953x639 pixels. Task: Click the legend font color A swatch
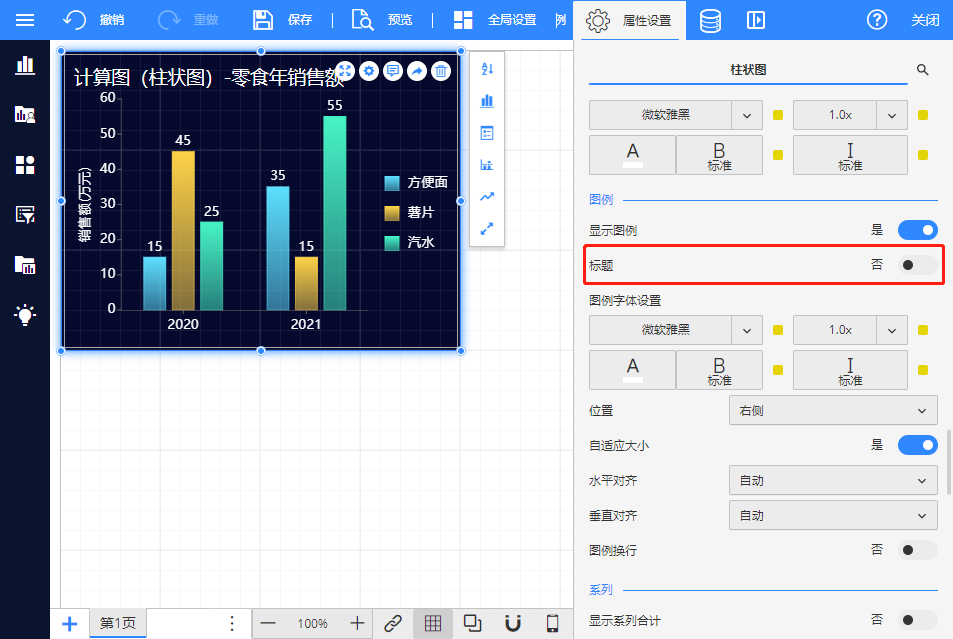632,369
